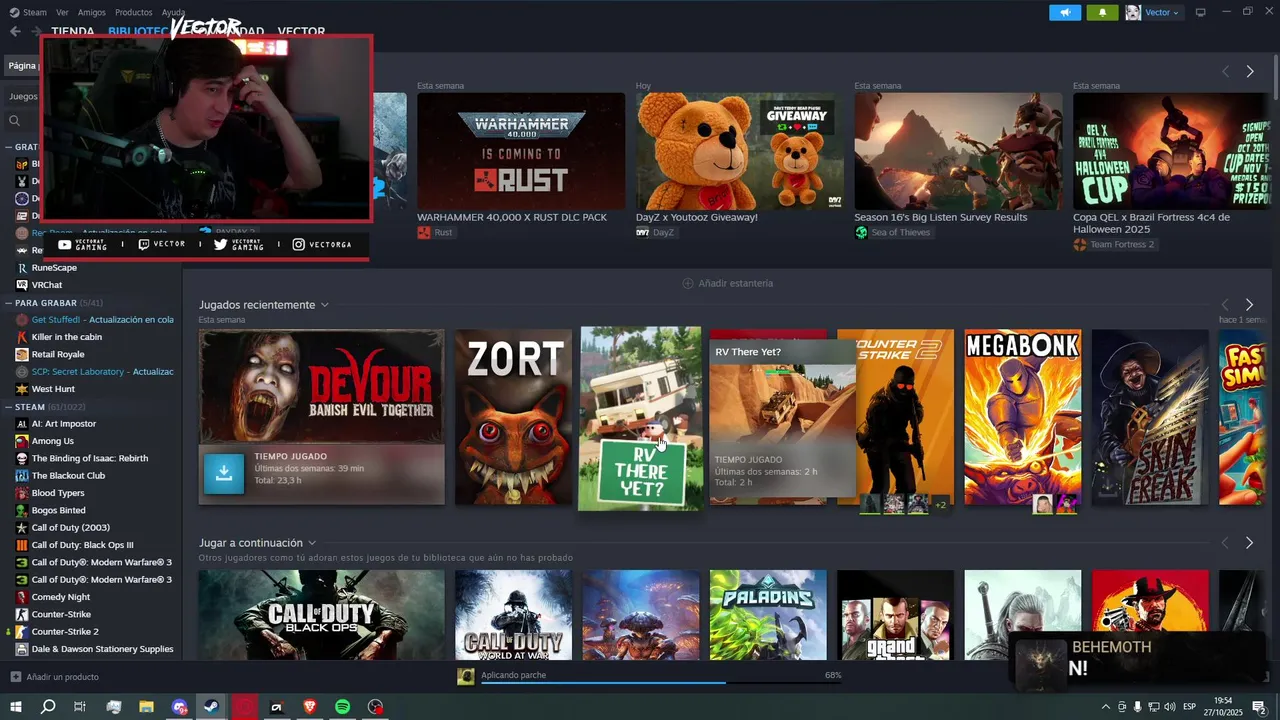Advance the play-next shelf right arrow
The width and height of the screenshot is (1280, 720).
point(1249,542)
